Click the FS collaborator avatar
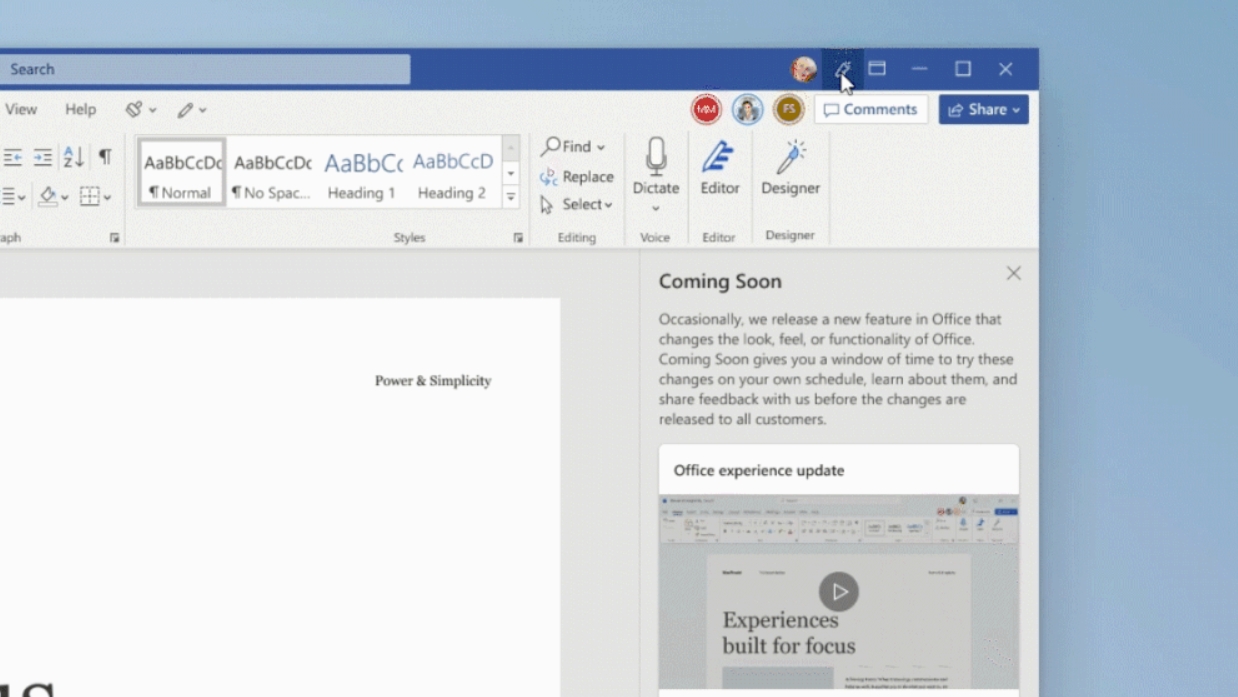 [x=788, y=109]
